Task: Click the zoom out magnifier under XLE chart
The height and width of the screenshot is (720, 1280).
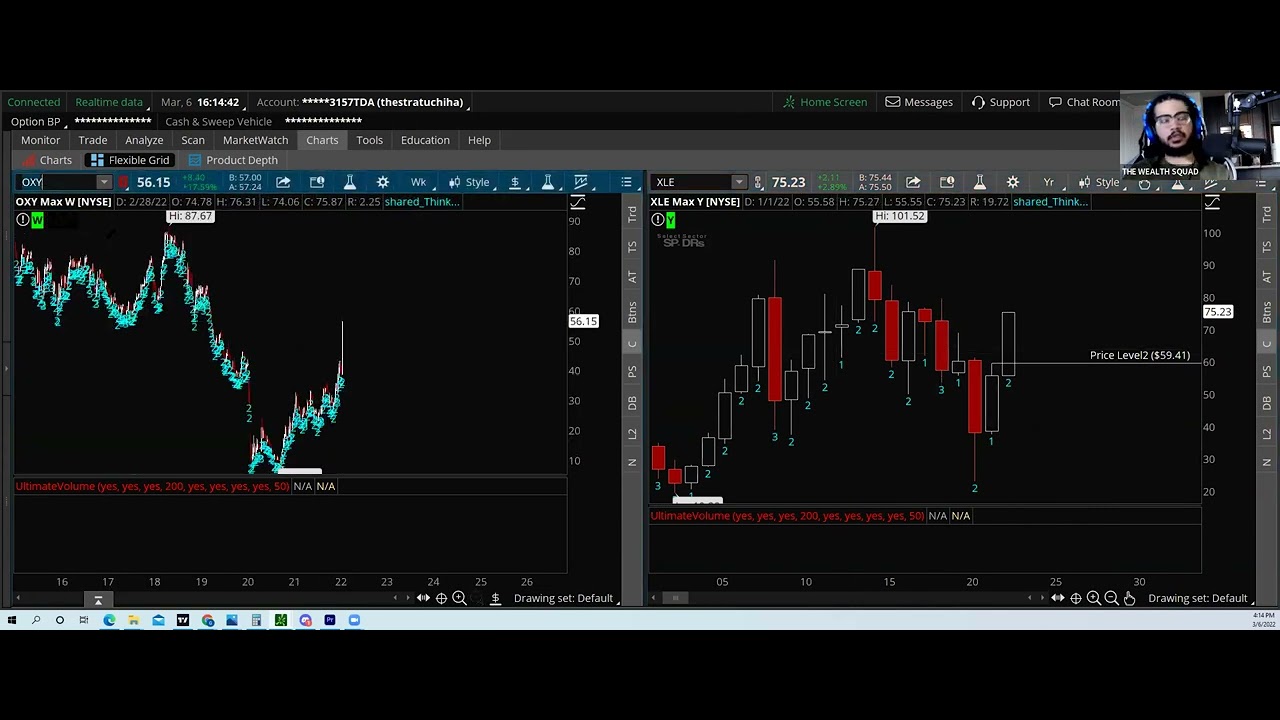Action: [x=1111, y=598]
